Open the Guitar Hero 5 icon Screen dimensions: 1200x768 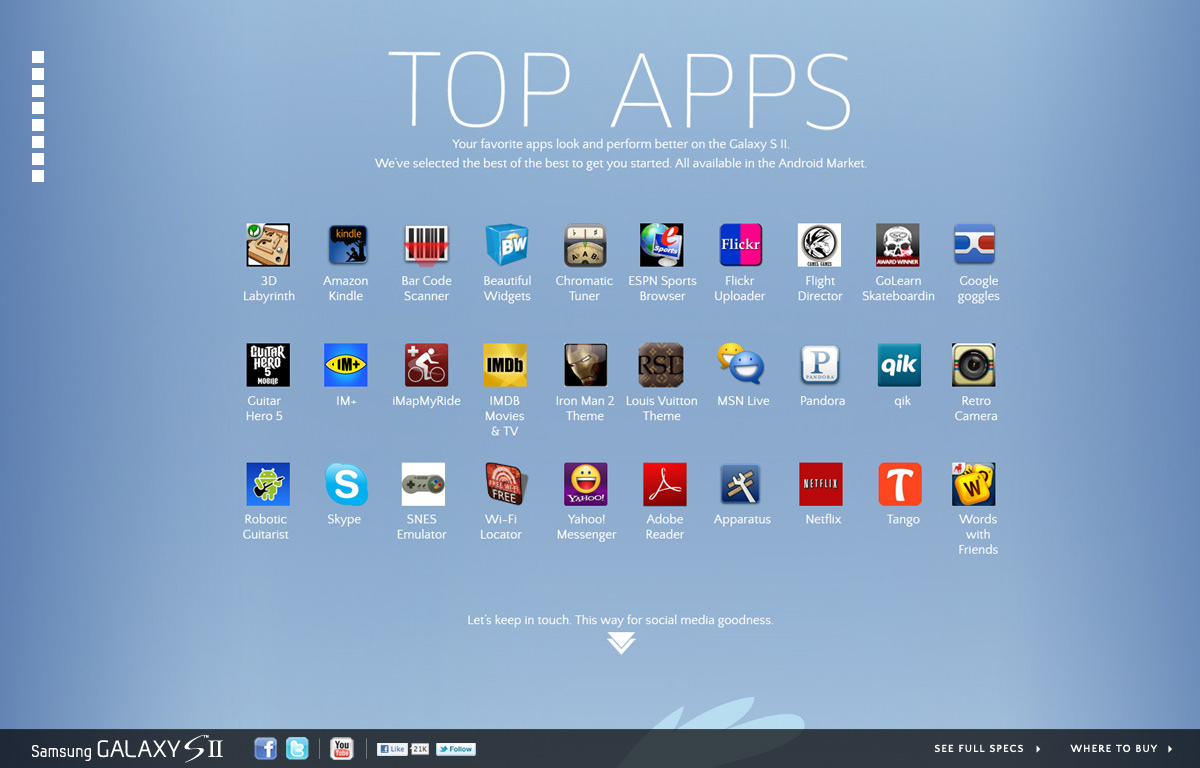pos(268,365)
